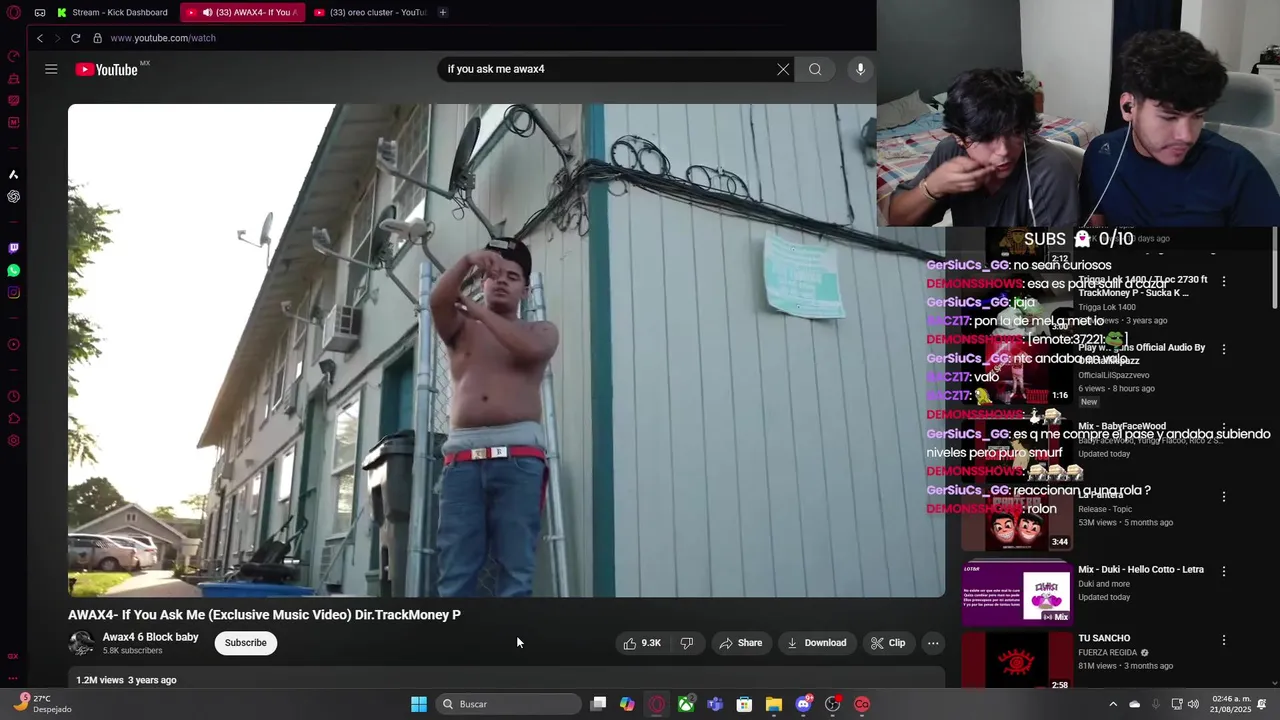The height and width of the screenshot is (720, 1280).
Task: Open the Awax4 channel avatar
Action: (81, 643)
